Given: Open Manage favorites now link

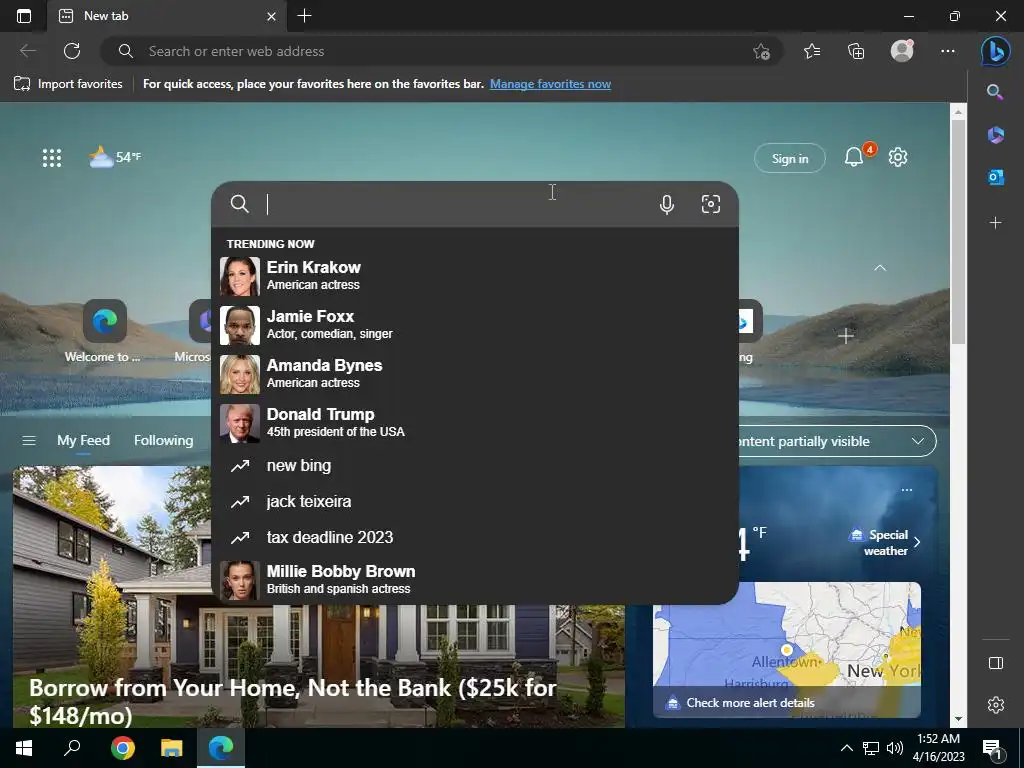Looking at the screenshot, I should pos(550,84).
